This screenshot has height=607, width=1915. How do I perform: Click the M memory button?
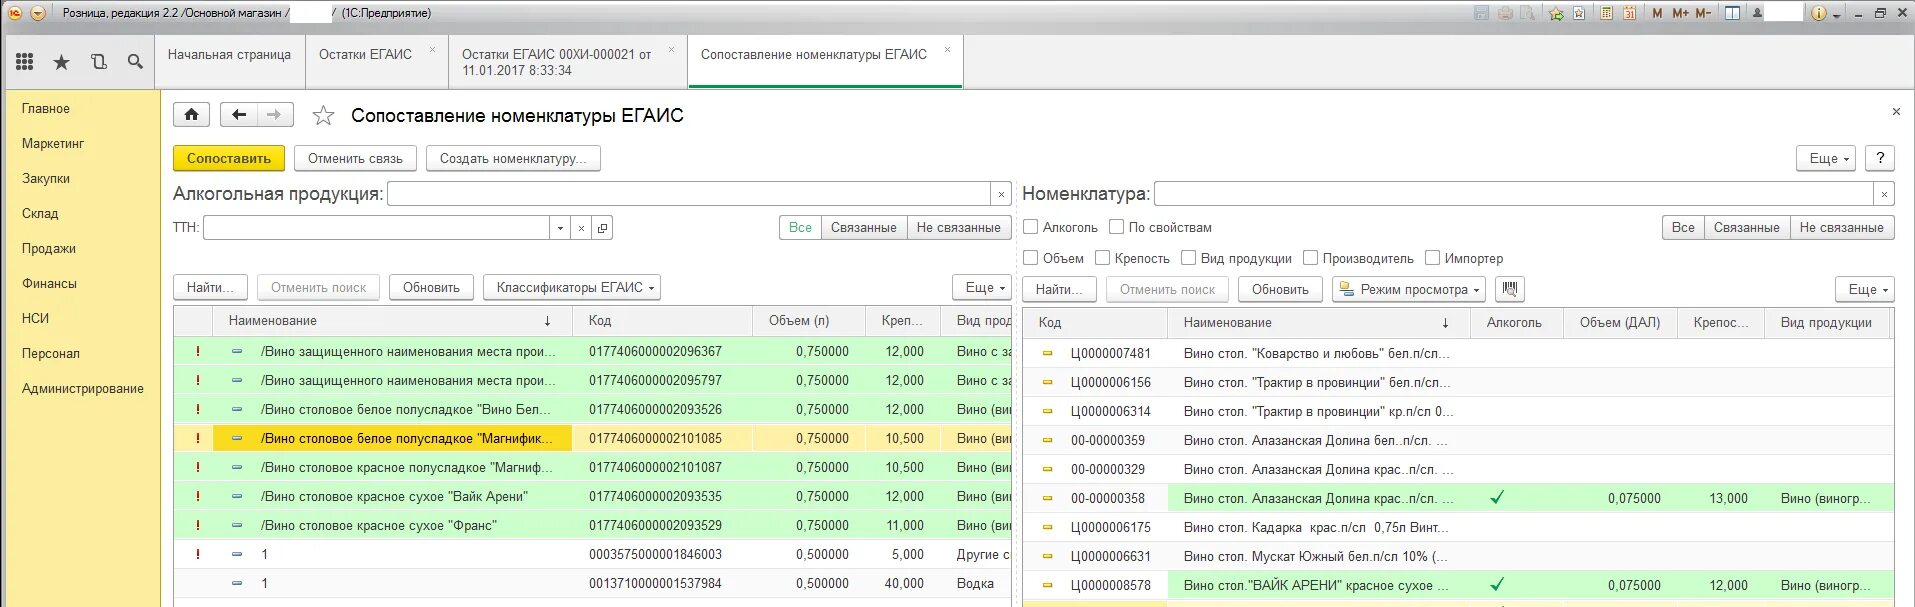click(x=1657, y=13)
